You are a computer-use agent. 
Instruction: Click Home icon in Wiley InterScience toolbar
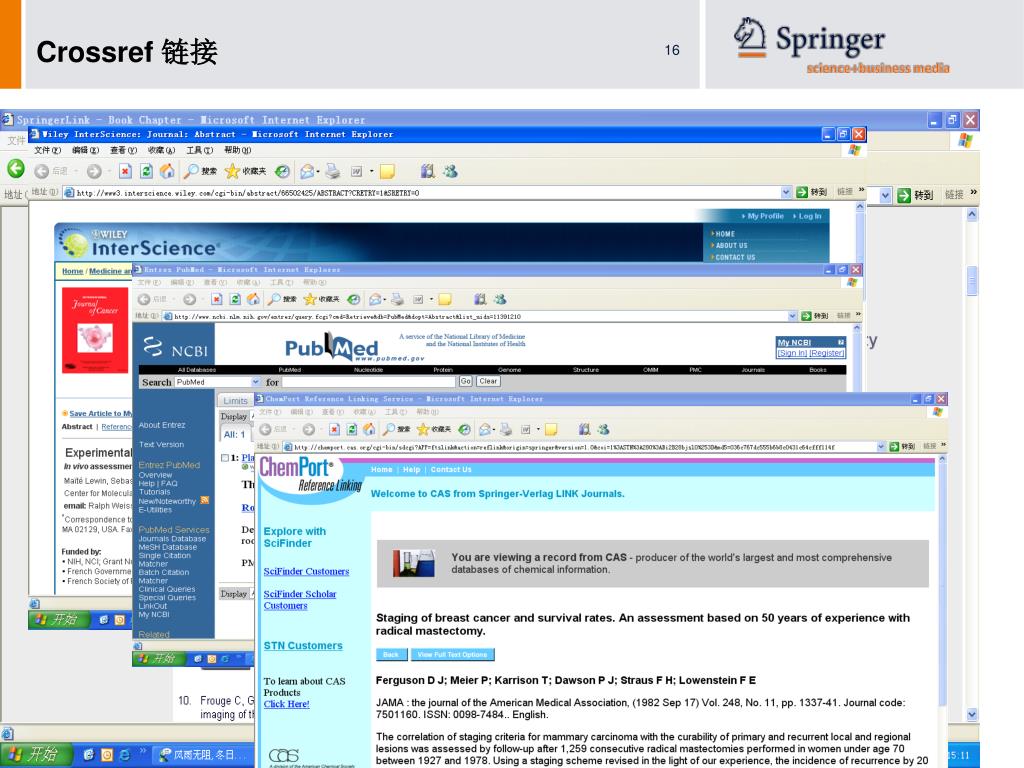(x=167, y=171)
